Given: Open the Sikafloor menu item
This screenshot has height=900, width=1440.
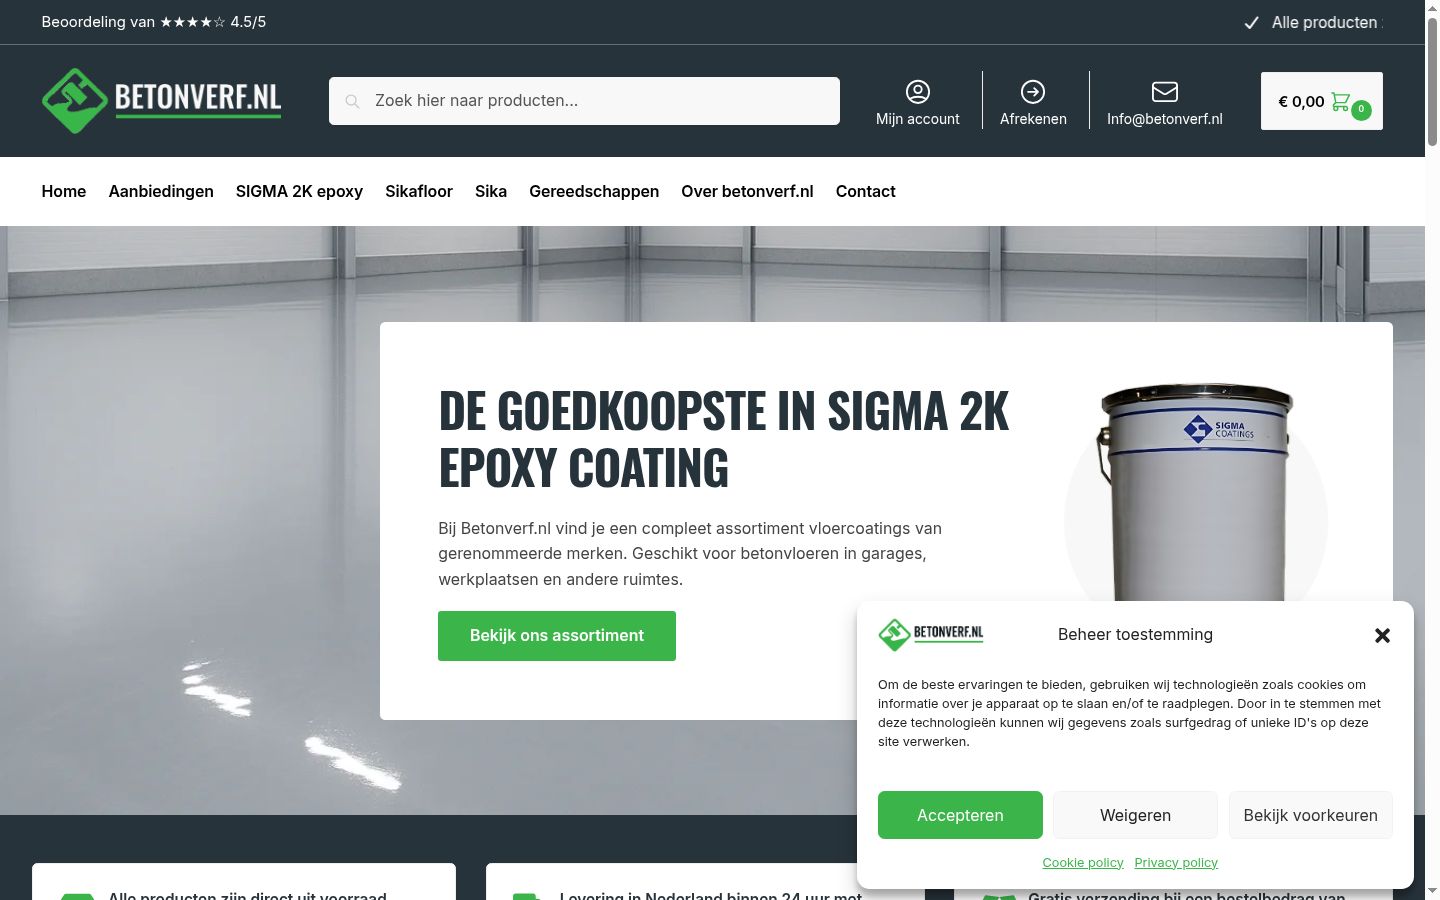Looking at the screenshot, I should pyautogui.click(x=419, y=191).
